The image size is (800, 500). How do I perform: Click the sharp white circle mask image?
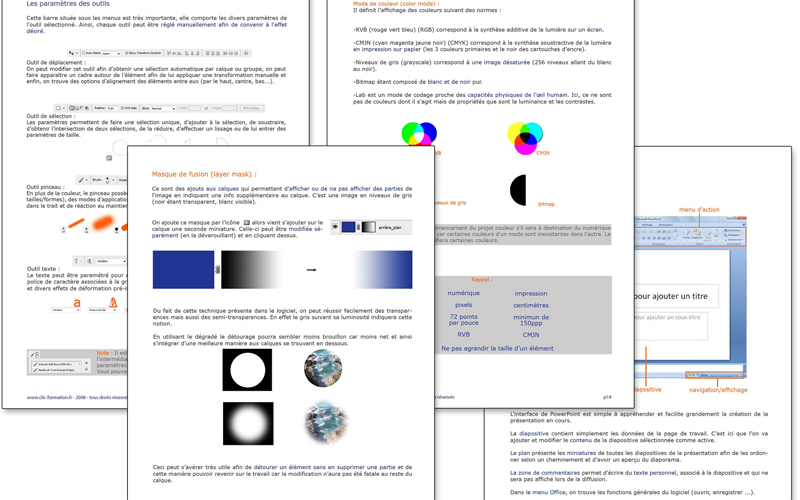click(x=247, y=370)
